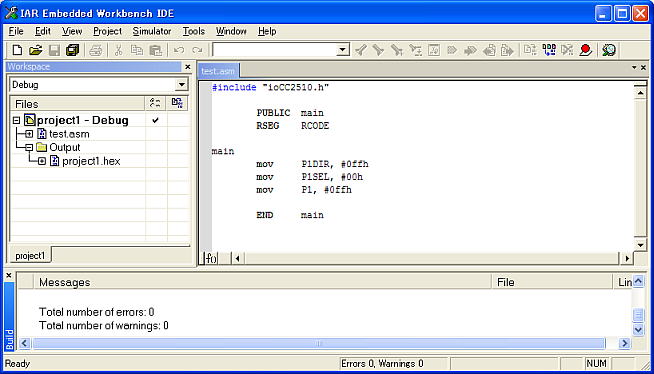The width and height of the screenshot is (654, 374).
Task: Close the Messages build panel
Action: (9, 275)
